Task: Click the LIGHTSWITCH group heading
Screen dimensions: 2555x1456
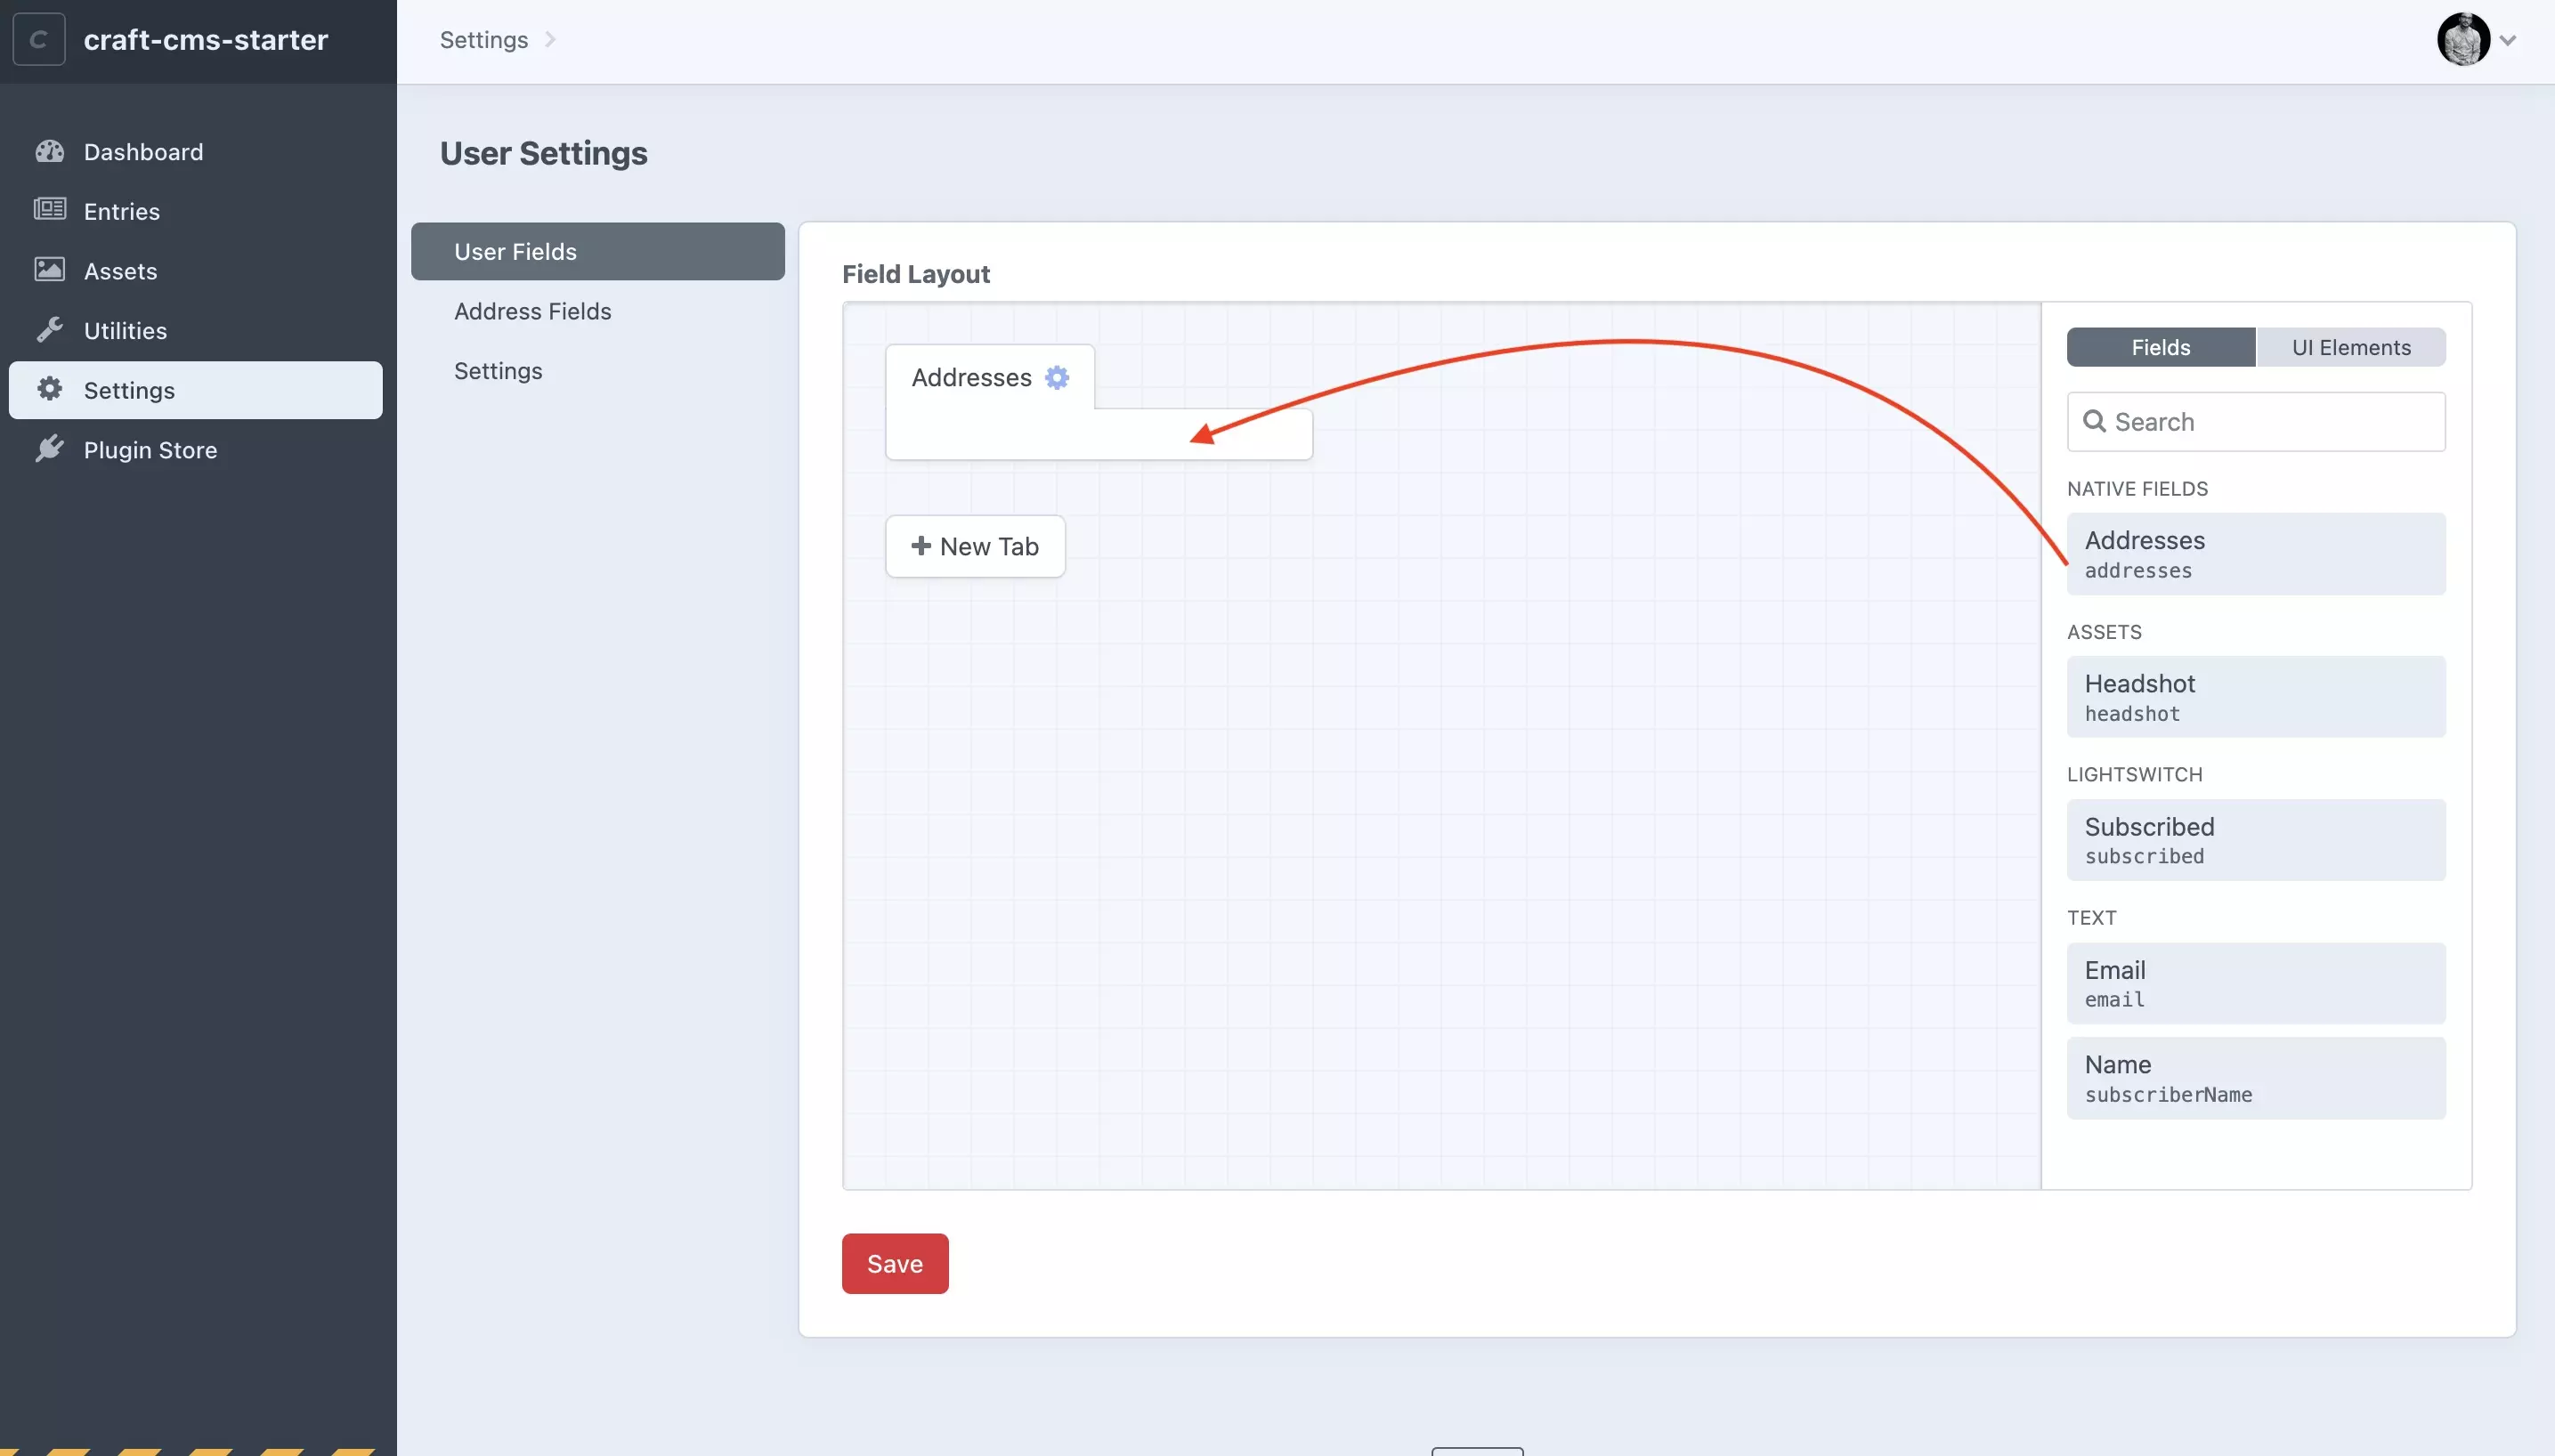Action: click(2134, 774)
